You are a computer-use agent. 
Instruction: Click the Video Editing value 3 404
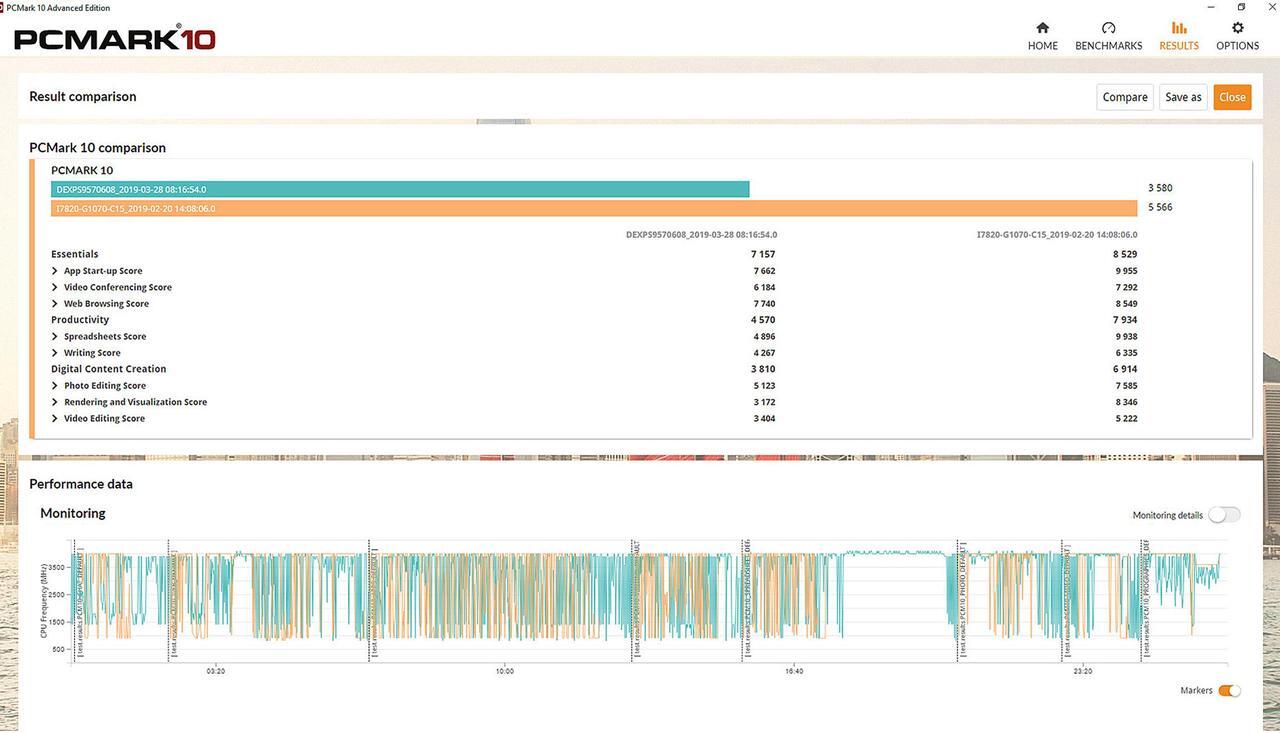point(764,419)
